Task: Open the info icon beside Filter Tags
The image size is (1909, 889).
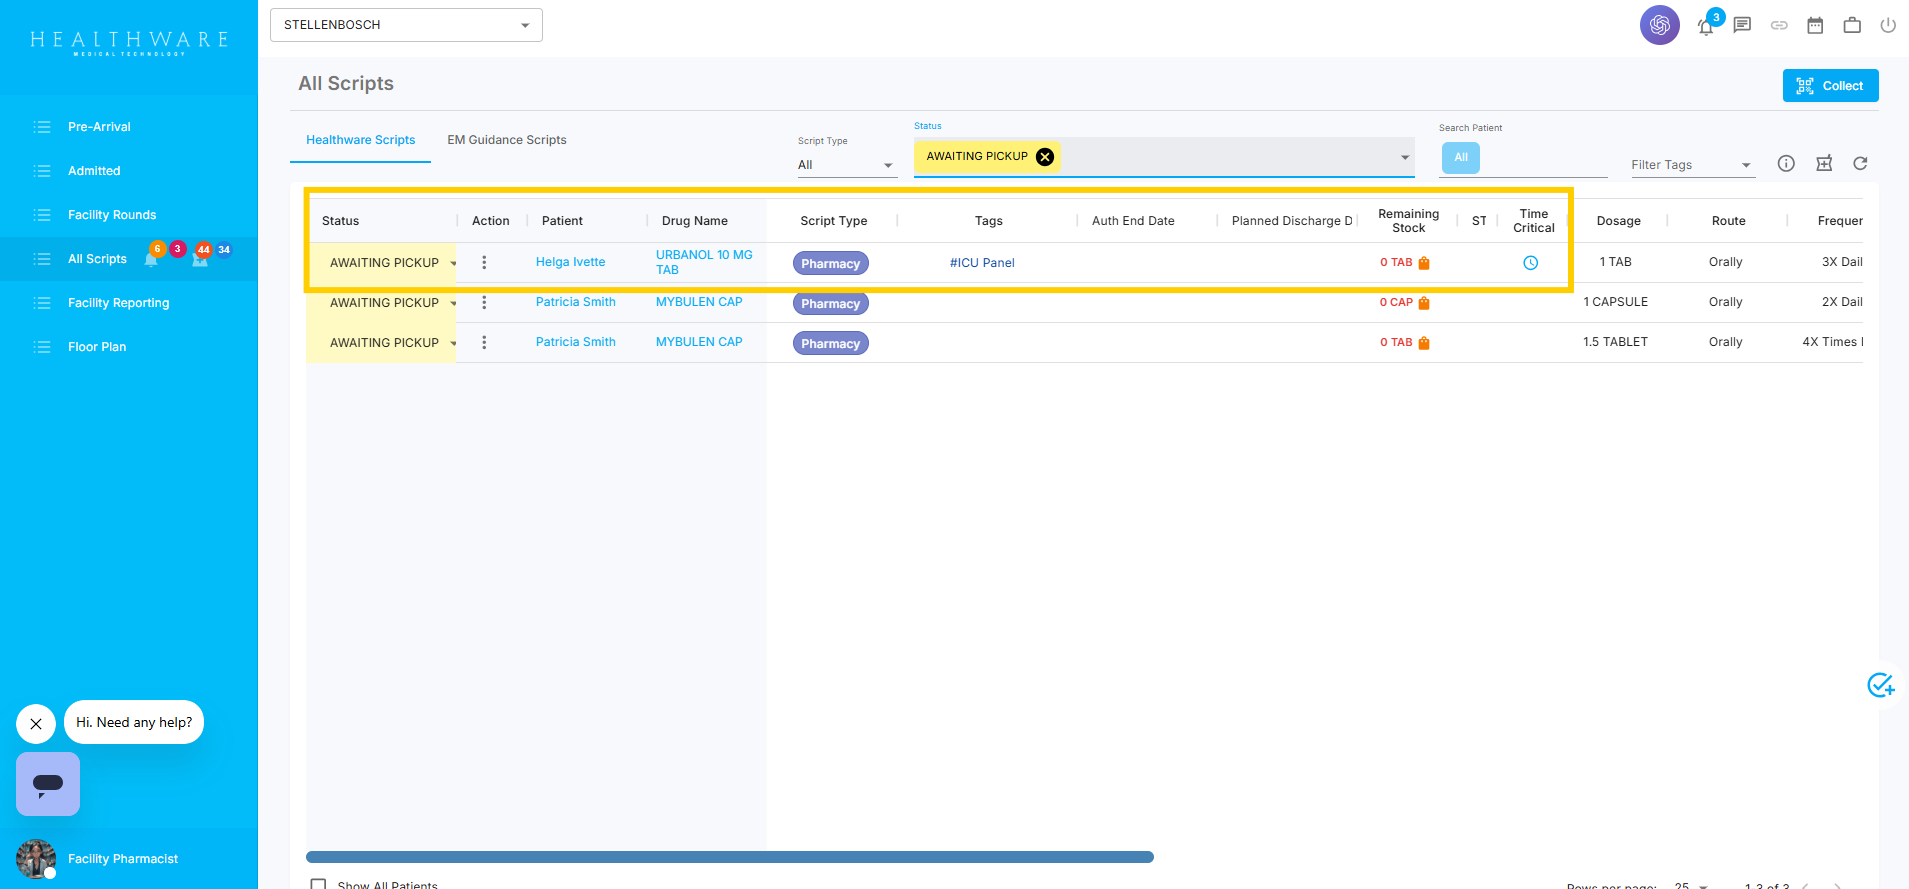Action: pyautogui.click(x=1786, y=163)
